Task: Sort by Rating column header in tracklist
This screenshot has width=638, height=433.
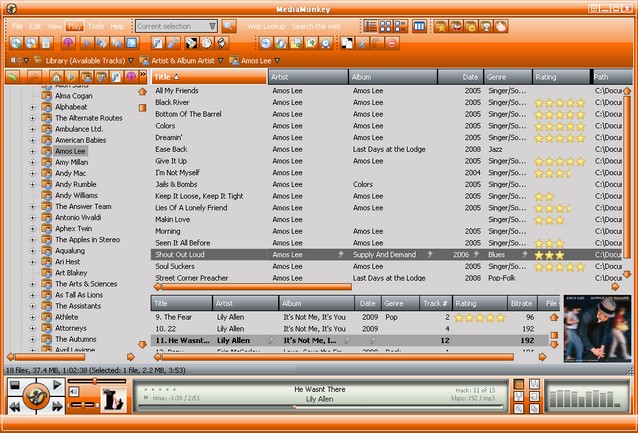Action: click(x=561, y=77)
